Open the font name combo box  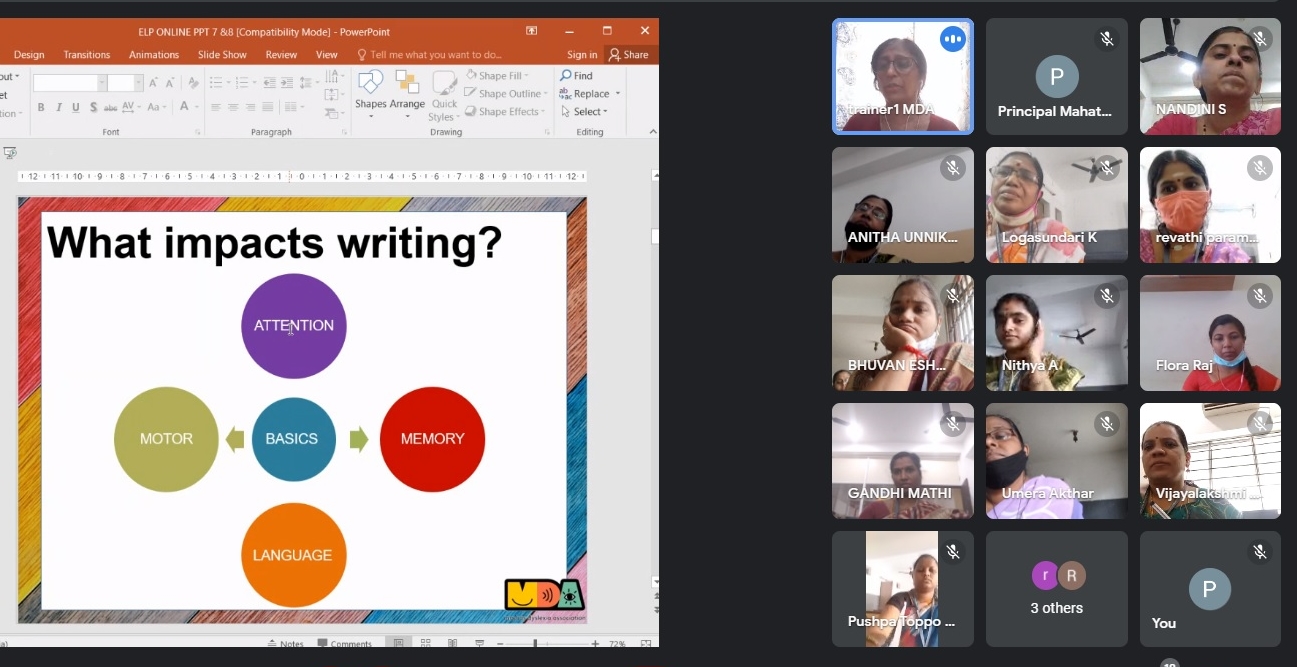coord(69,83)
